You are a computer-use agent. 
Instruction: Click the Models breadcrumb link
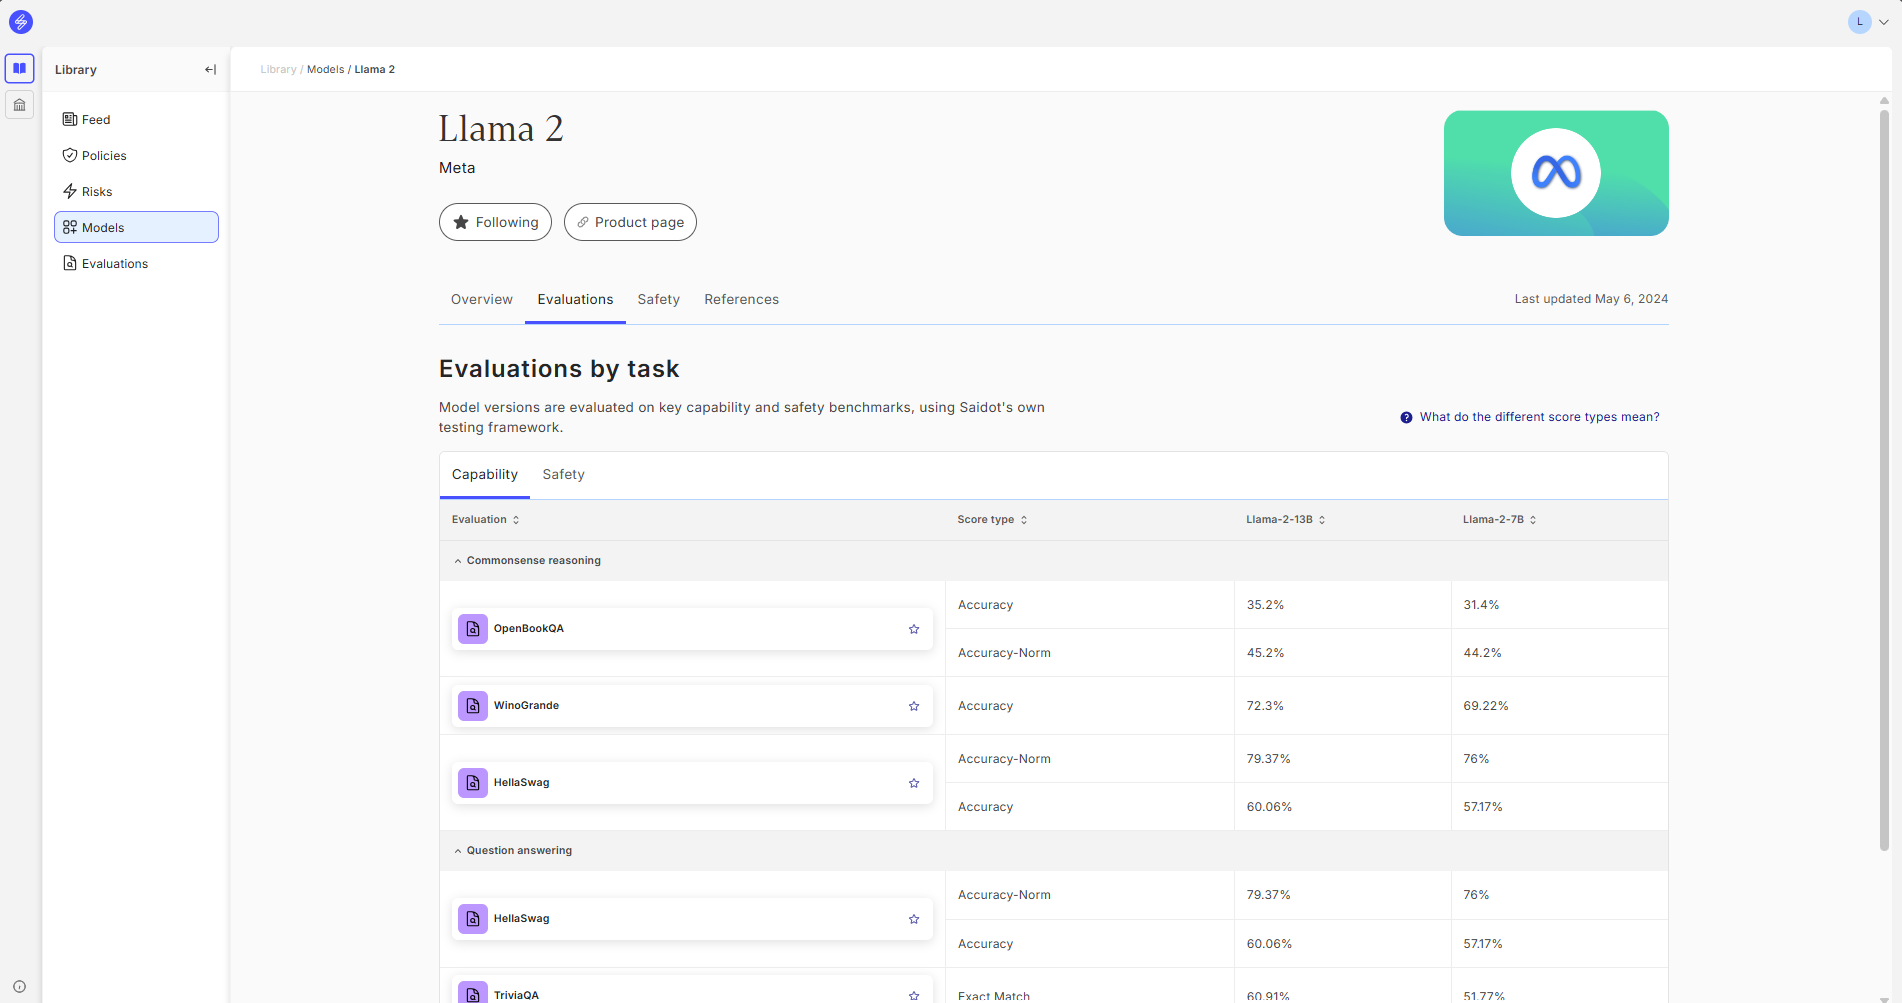pos(325,70)
